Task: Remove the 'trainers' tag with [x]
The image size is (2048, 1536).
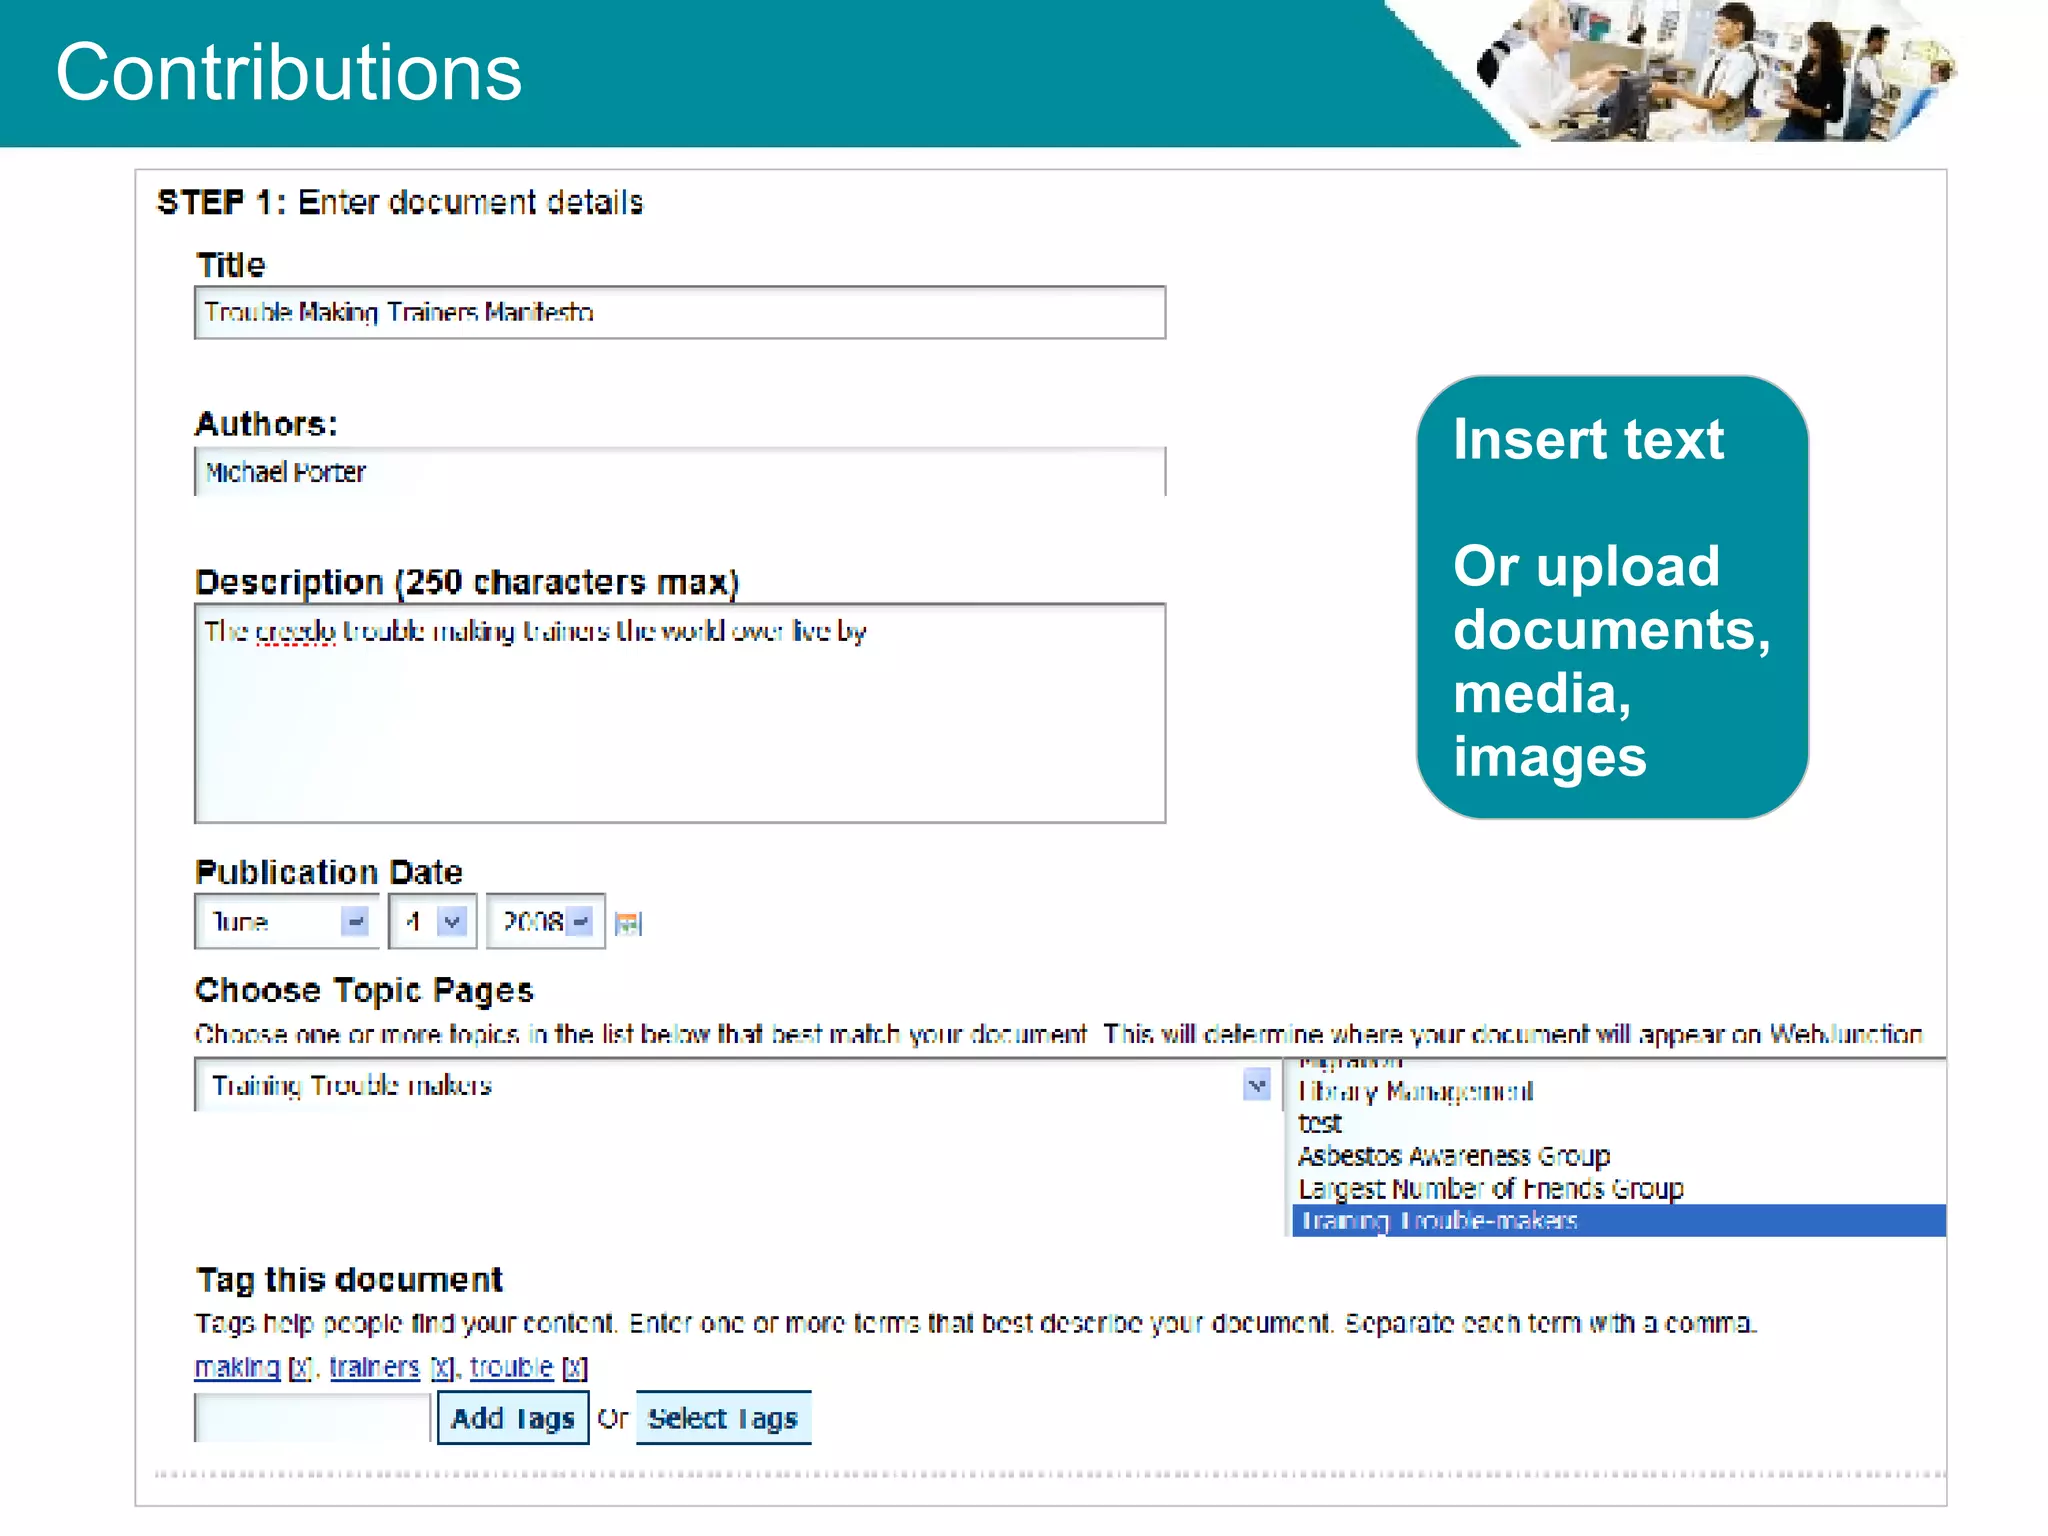Action: 442,1368
